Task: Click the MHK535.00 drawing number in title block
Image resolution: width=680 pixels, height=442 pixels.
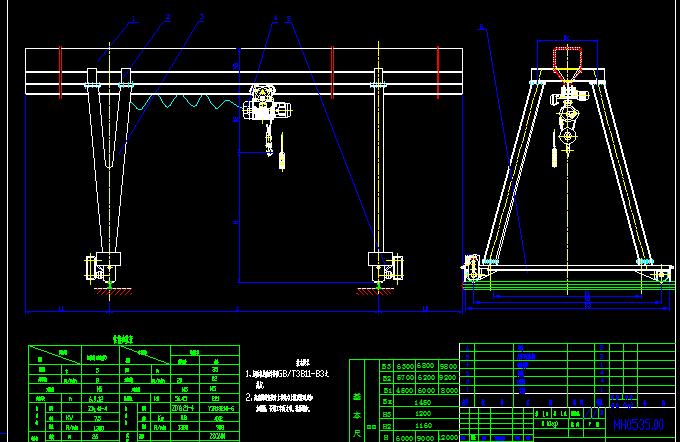Action: tap(638, 426)
